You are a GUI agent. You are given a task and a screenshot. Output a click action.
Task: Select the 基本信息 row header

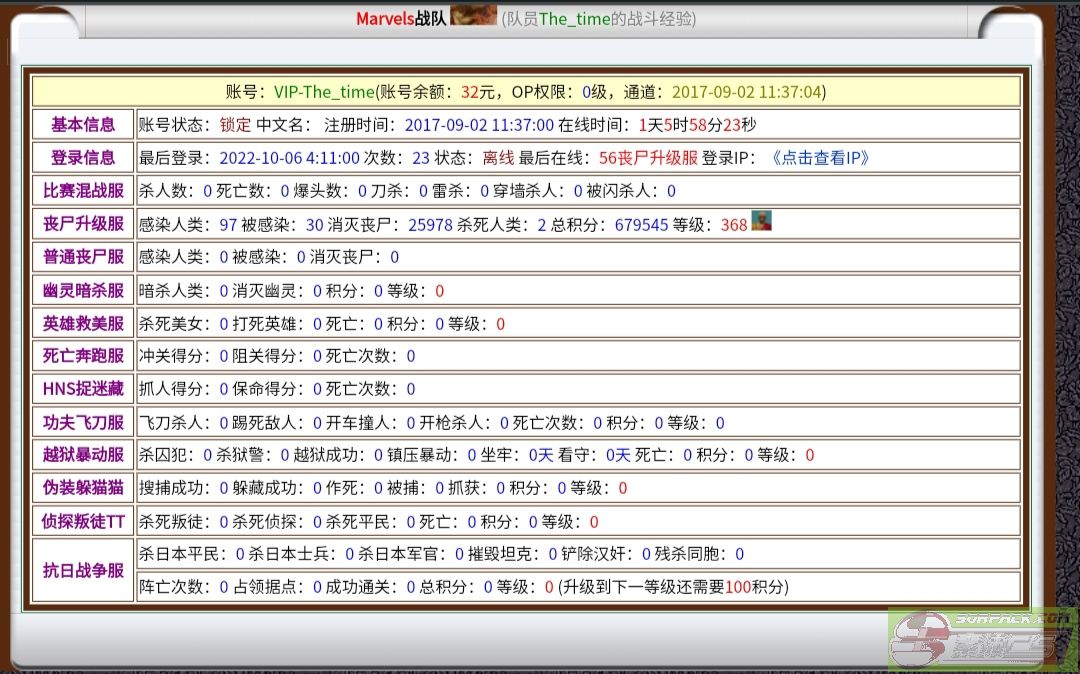point(83,125)
